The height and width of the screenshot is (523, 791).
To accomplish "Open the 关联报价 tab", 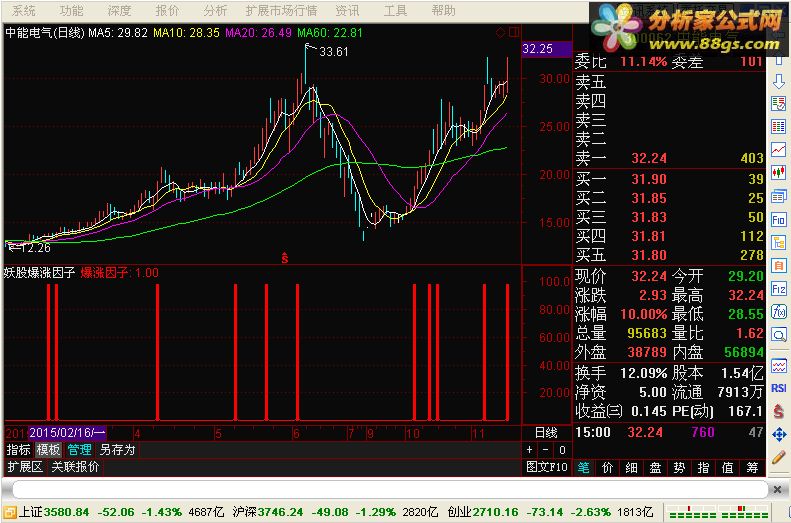I will 75,467.
